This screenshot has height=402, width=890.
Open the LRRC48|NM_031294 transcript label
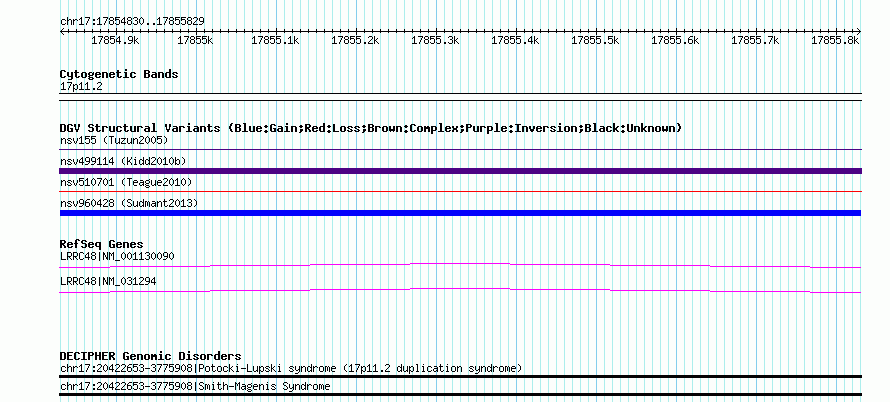click(x=108, y=281)
